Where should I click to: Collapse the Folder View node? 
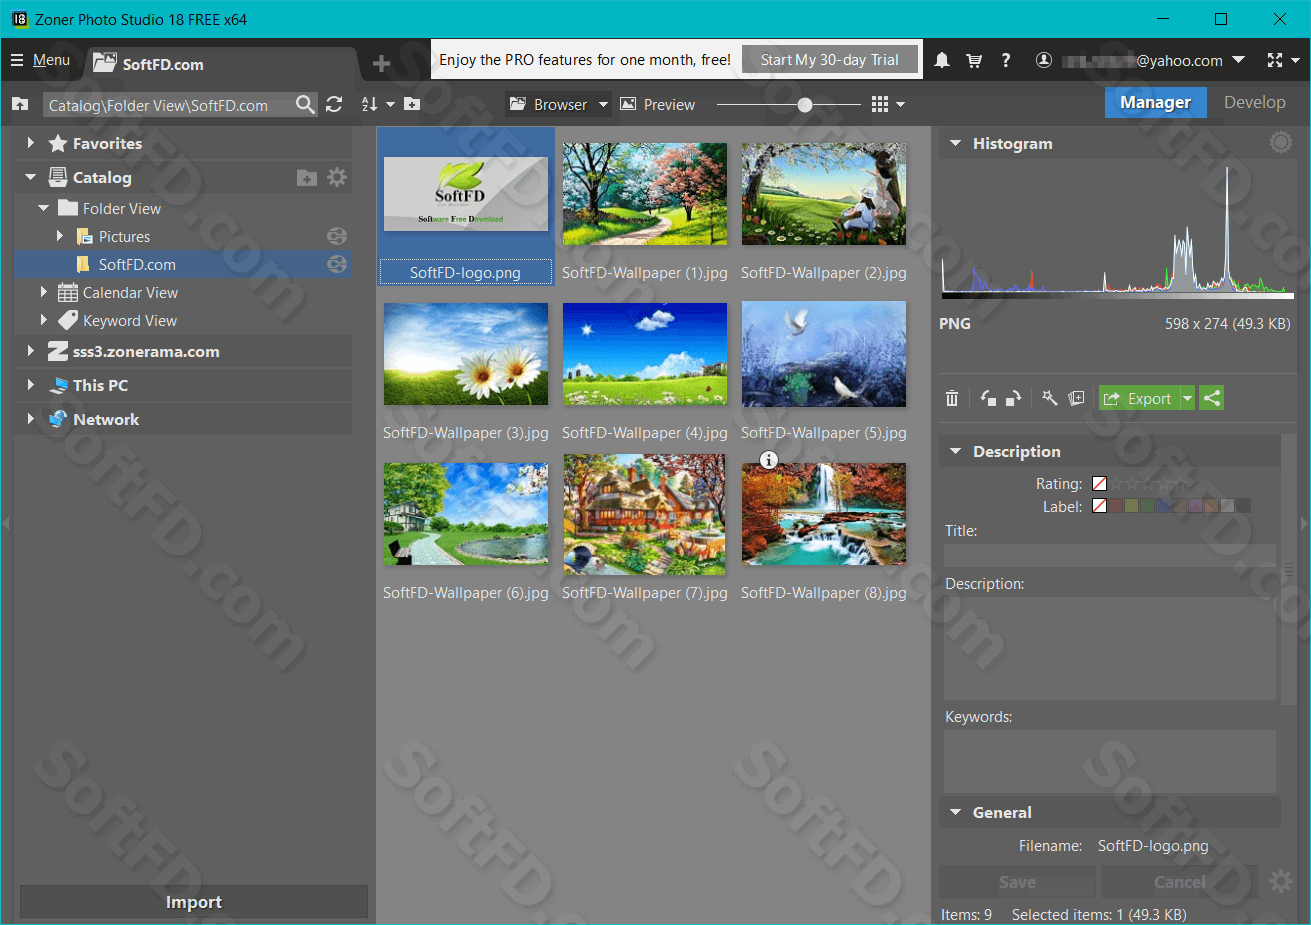pyautogui.click(x=43, y=208)
